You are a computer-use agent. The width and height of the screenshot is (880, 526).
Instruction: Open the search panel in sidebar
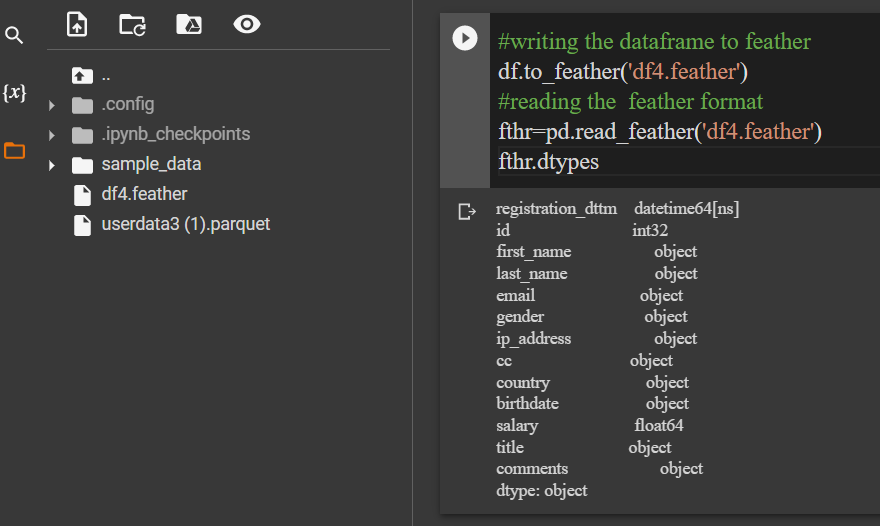point(14,35)
